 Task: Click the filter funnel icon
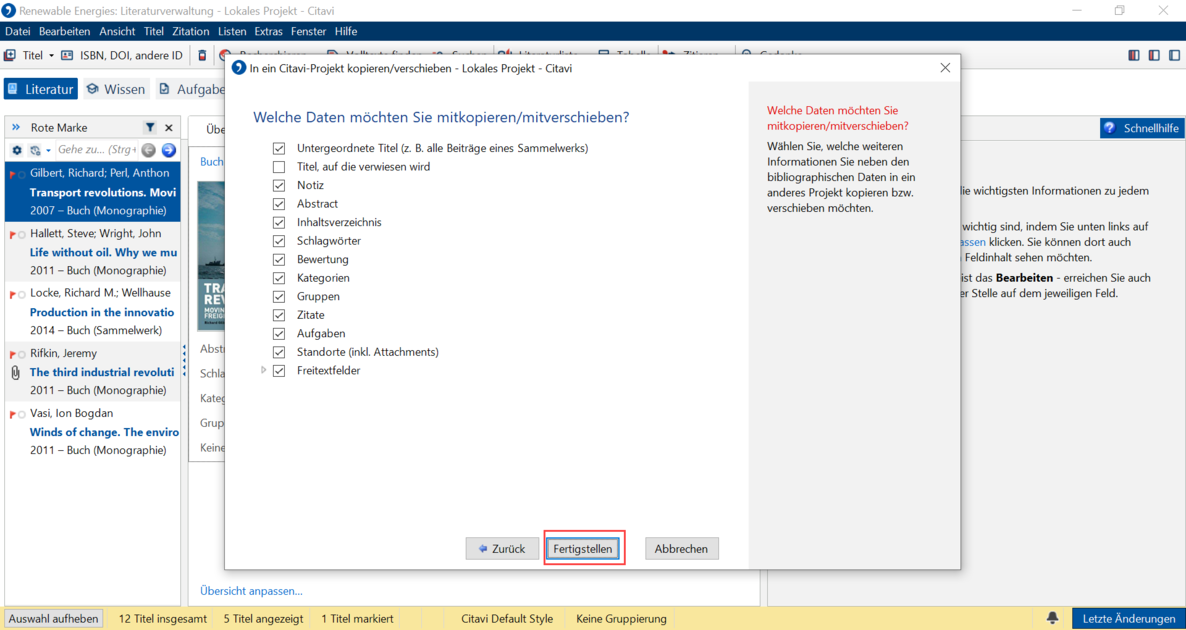tap(150, 128)
